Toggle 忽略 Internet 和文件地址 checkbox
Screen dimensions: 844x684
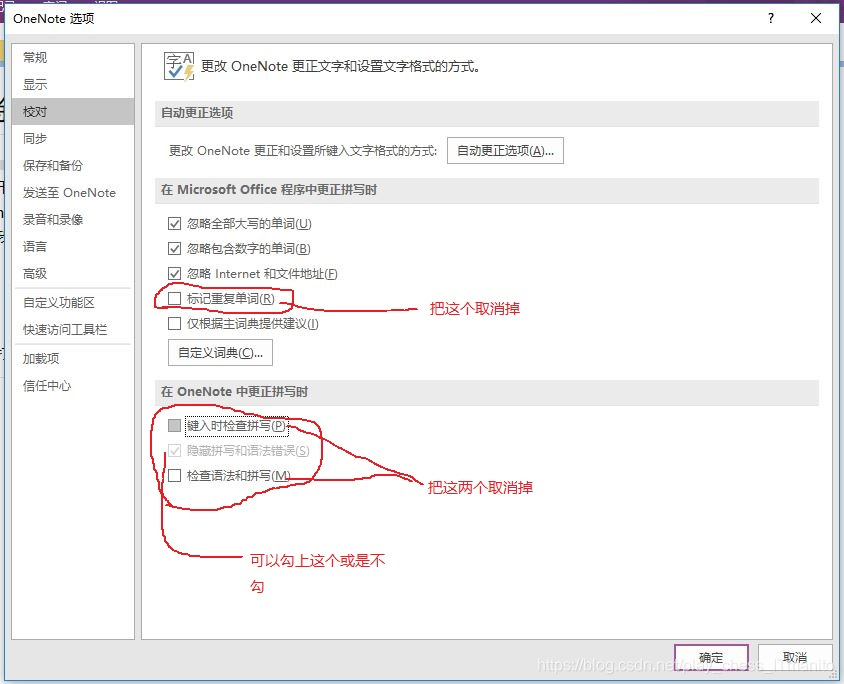[x=174, y=273]
